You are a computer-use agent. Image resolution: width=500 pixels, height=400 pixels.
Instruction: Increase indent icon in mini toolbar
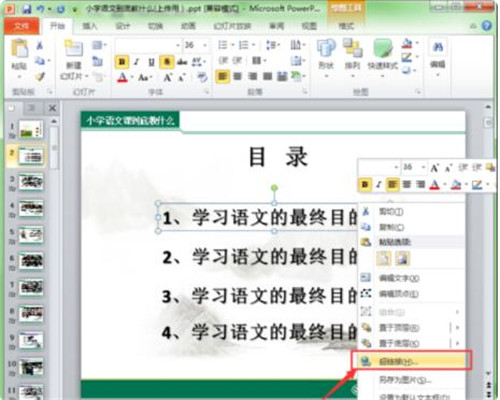click(477, 167)
